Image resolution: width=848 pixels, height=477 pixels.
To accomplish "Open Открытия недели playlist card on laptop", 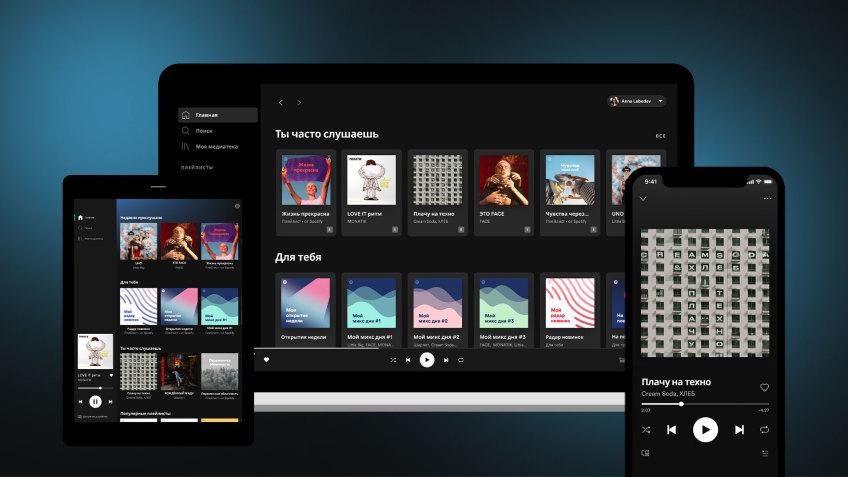I will click(306, 310).
